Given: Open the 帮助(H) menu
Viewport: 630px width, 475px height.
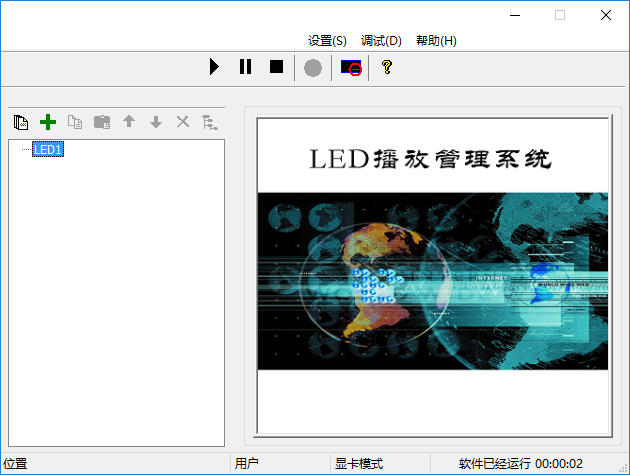Looking at the screenshot, I should 436,41.
